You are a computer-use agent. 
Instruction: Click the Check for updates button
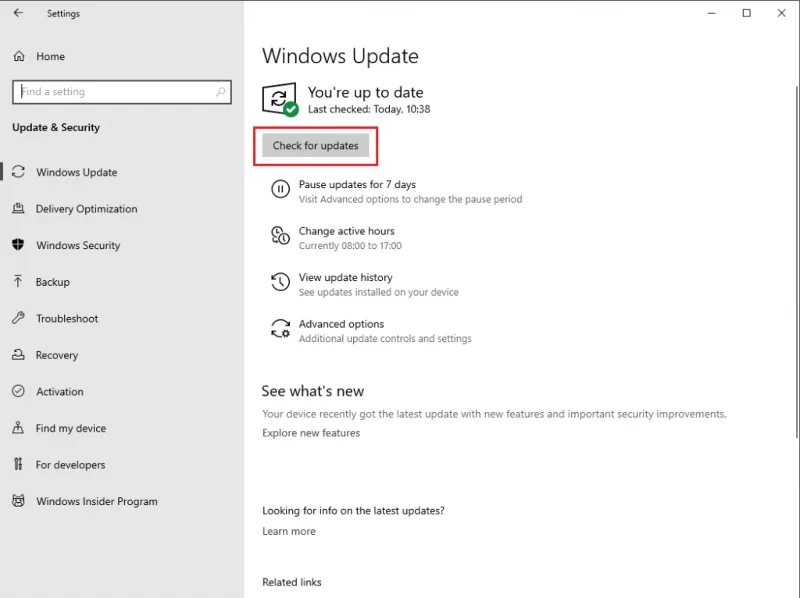[x=315, y=146]
